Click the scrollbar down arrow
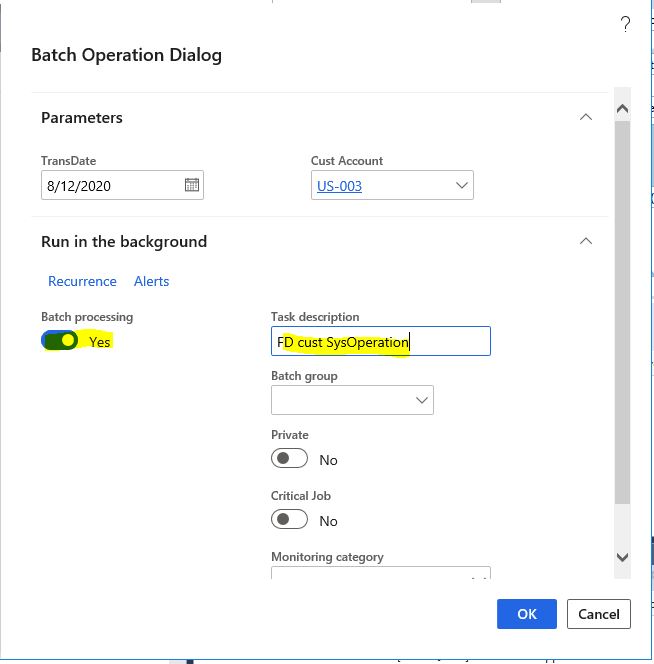Viewport: 654px width, 664px height. 622,557
